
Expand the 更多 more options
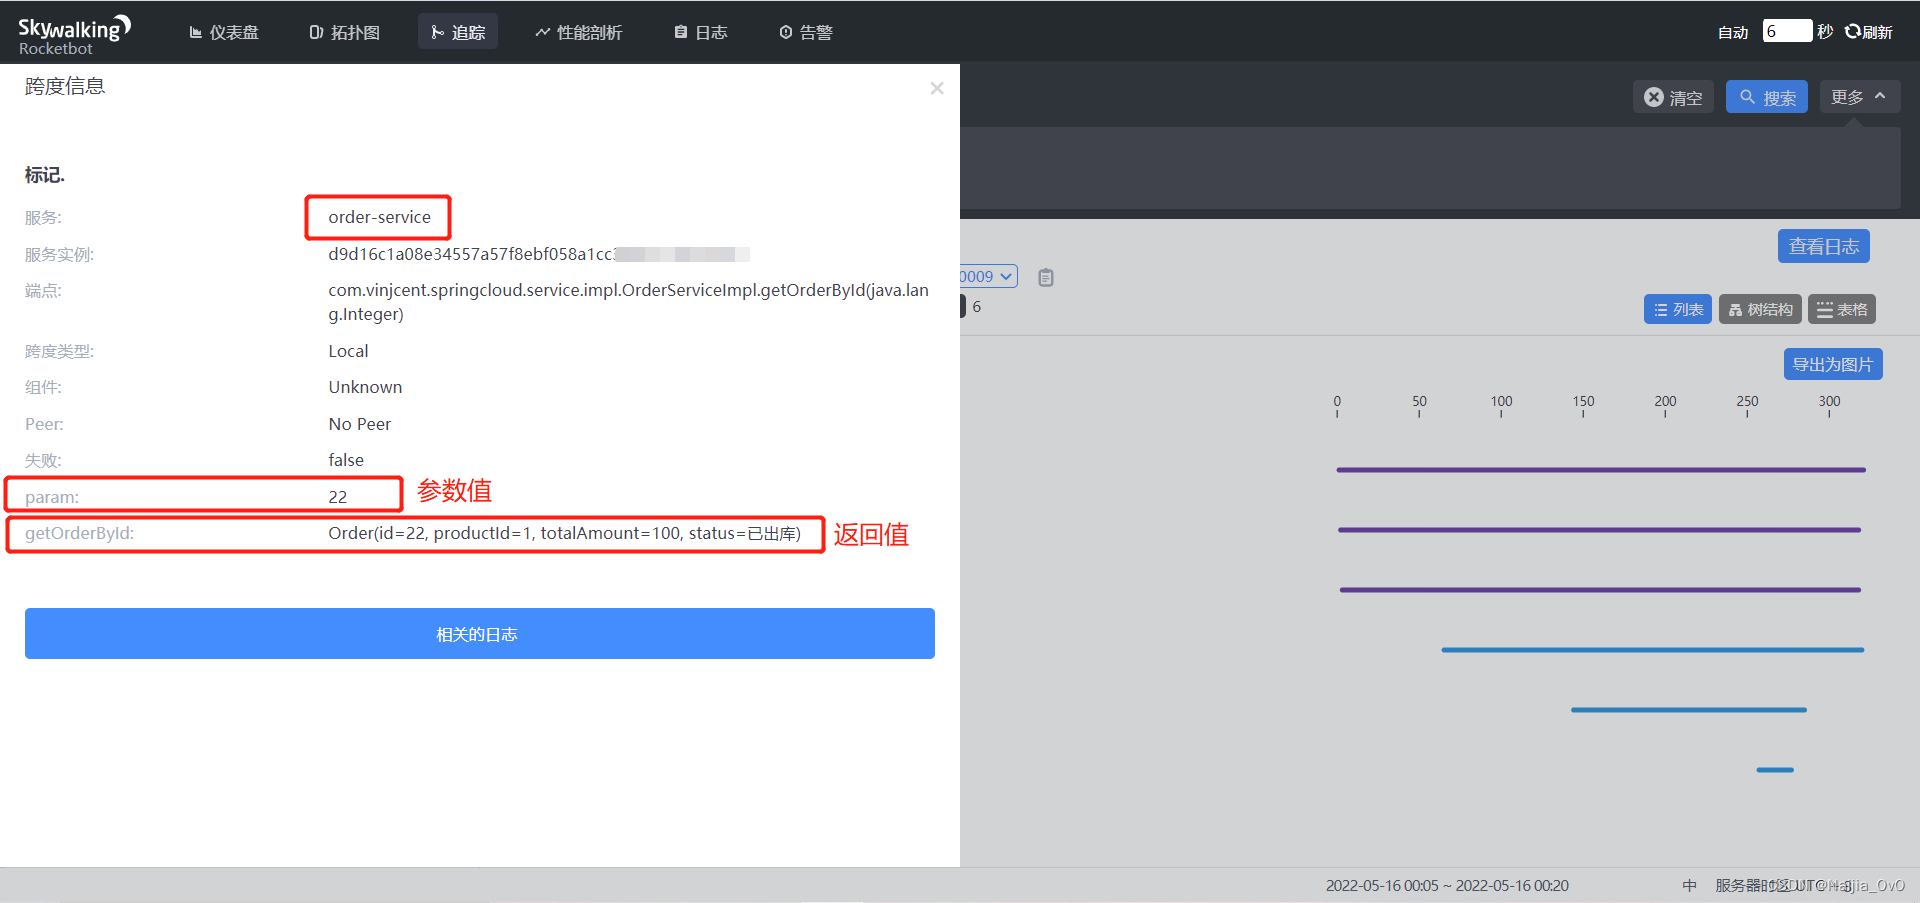click(1859, 97)
